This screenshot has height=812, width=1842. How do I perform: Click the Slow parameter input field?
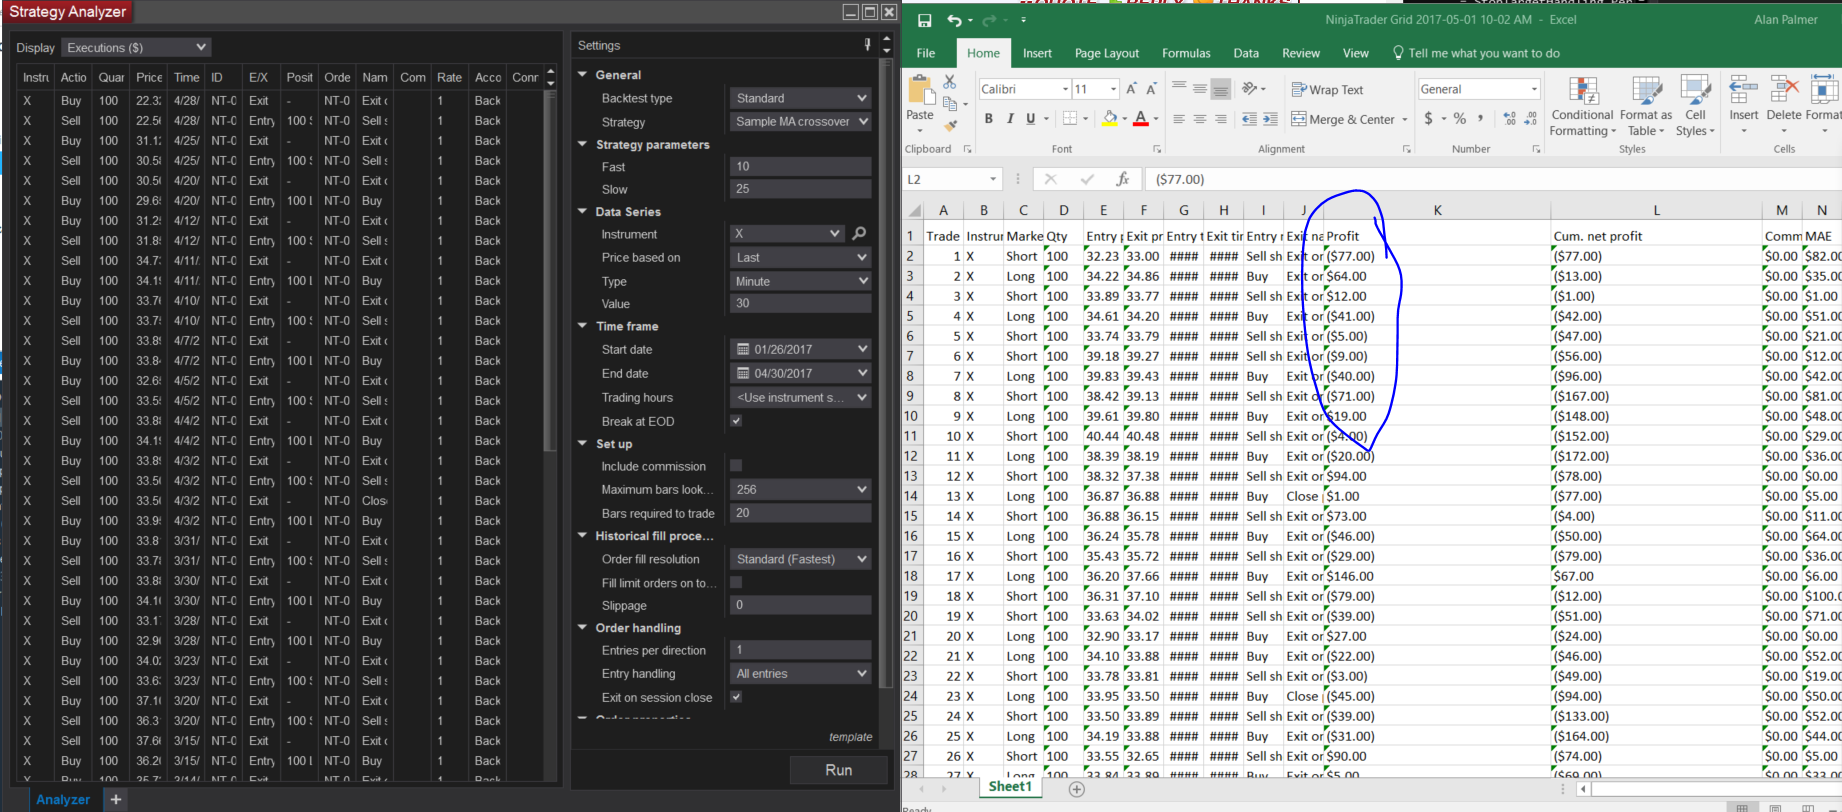click(x=800, y=189)
